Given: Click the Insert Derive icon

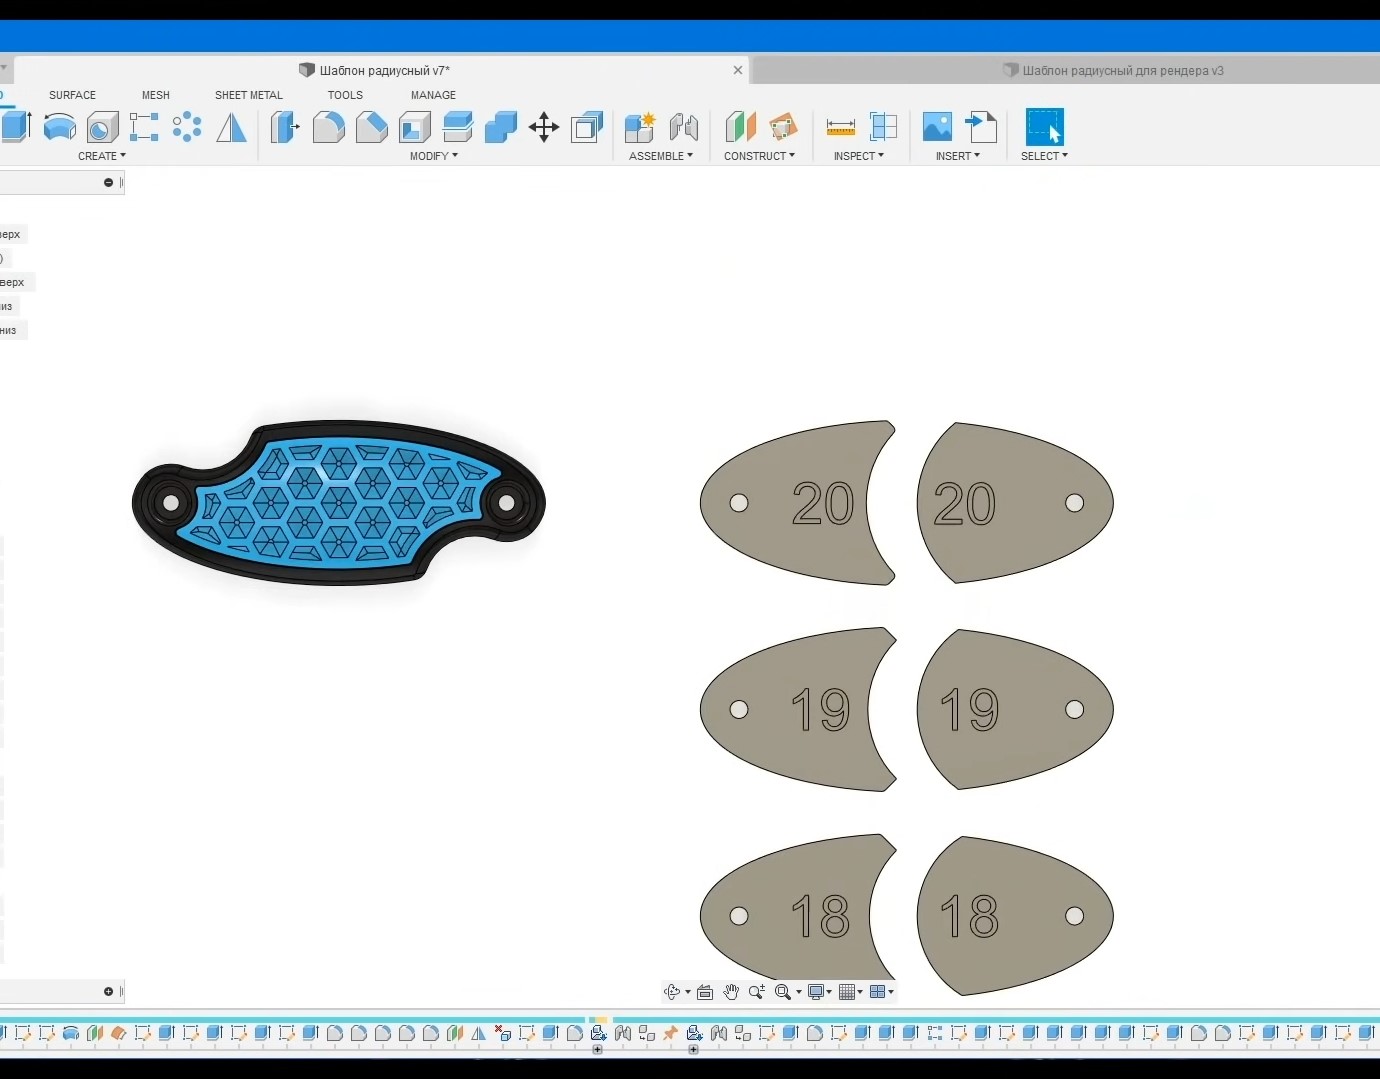Looking at the screenshot, I should coord(981,127).
